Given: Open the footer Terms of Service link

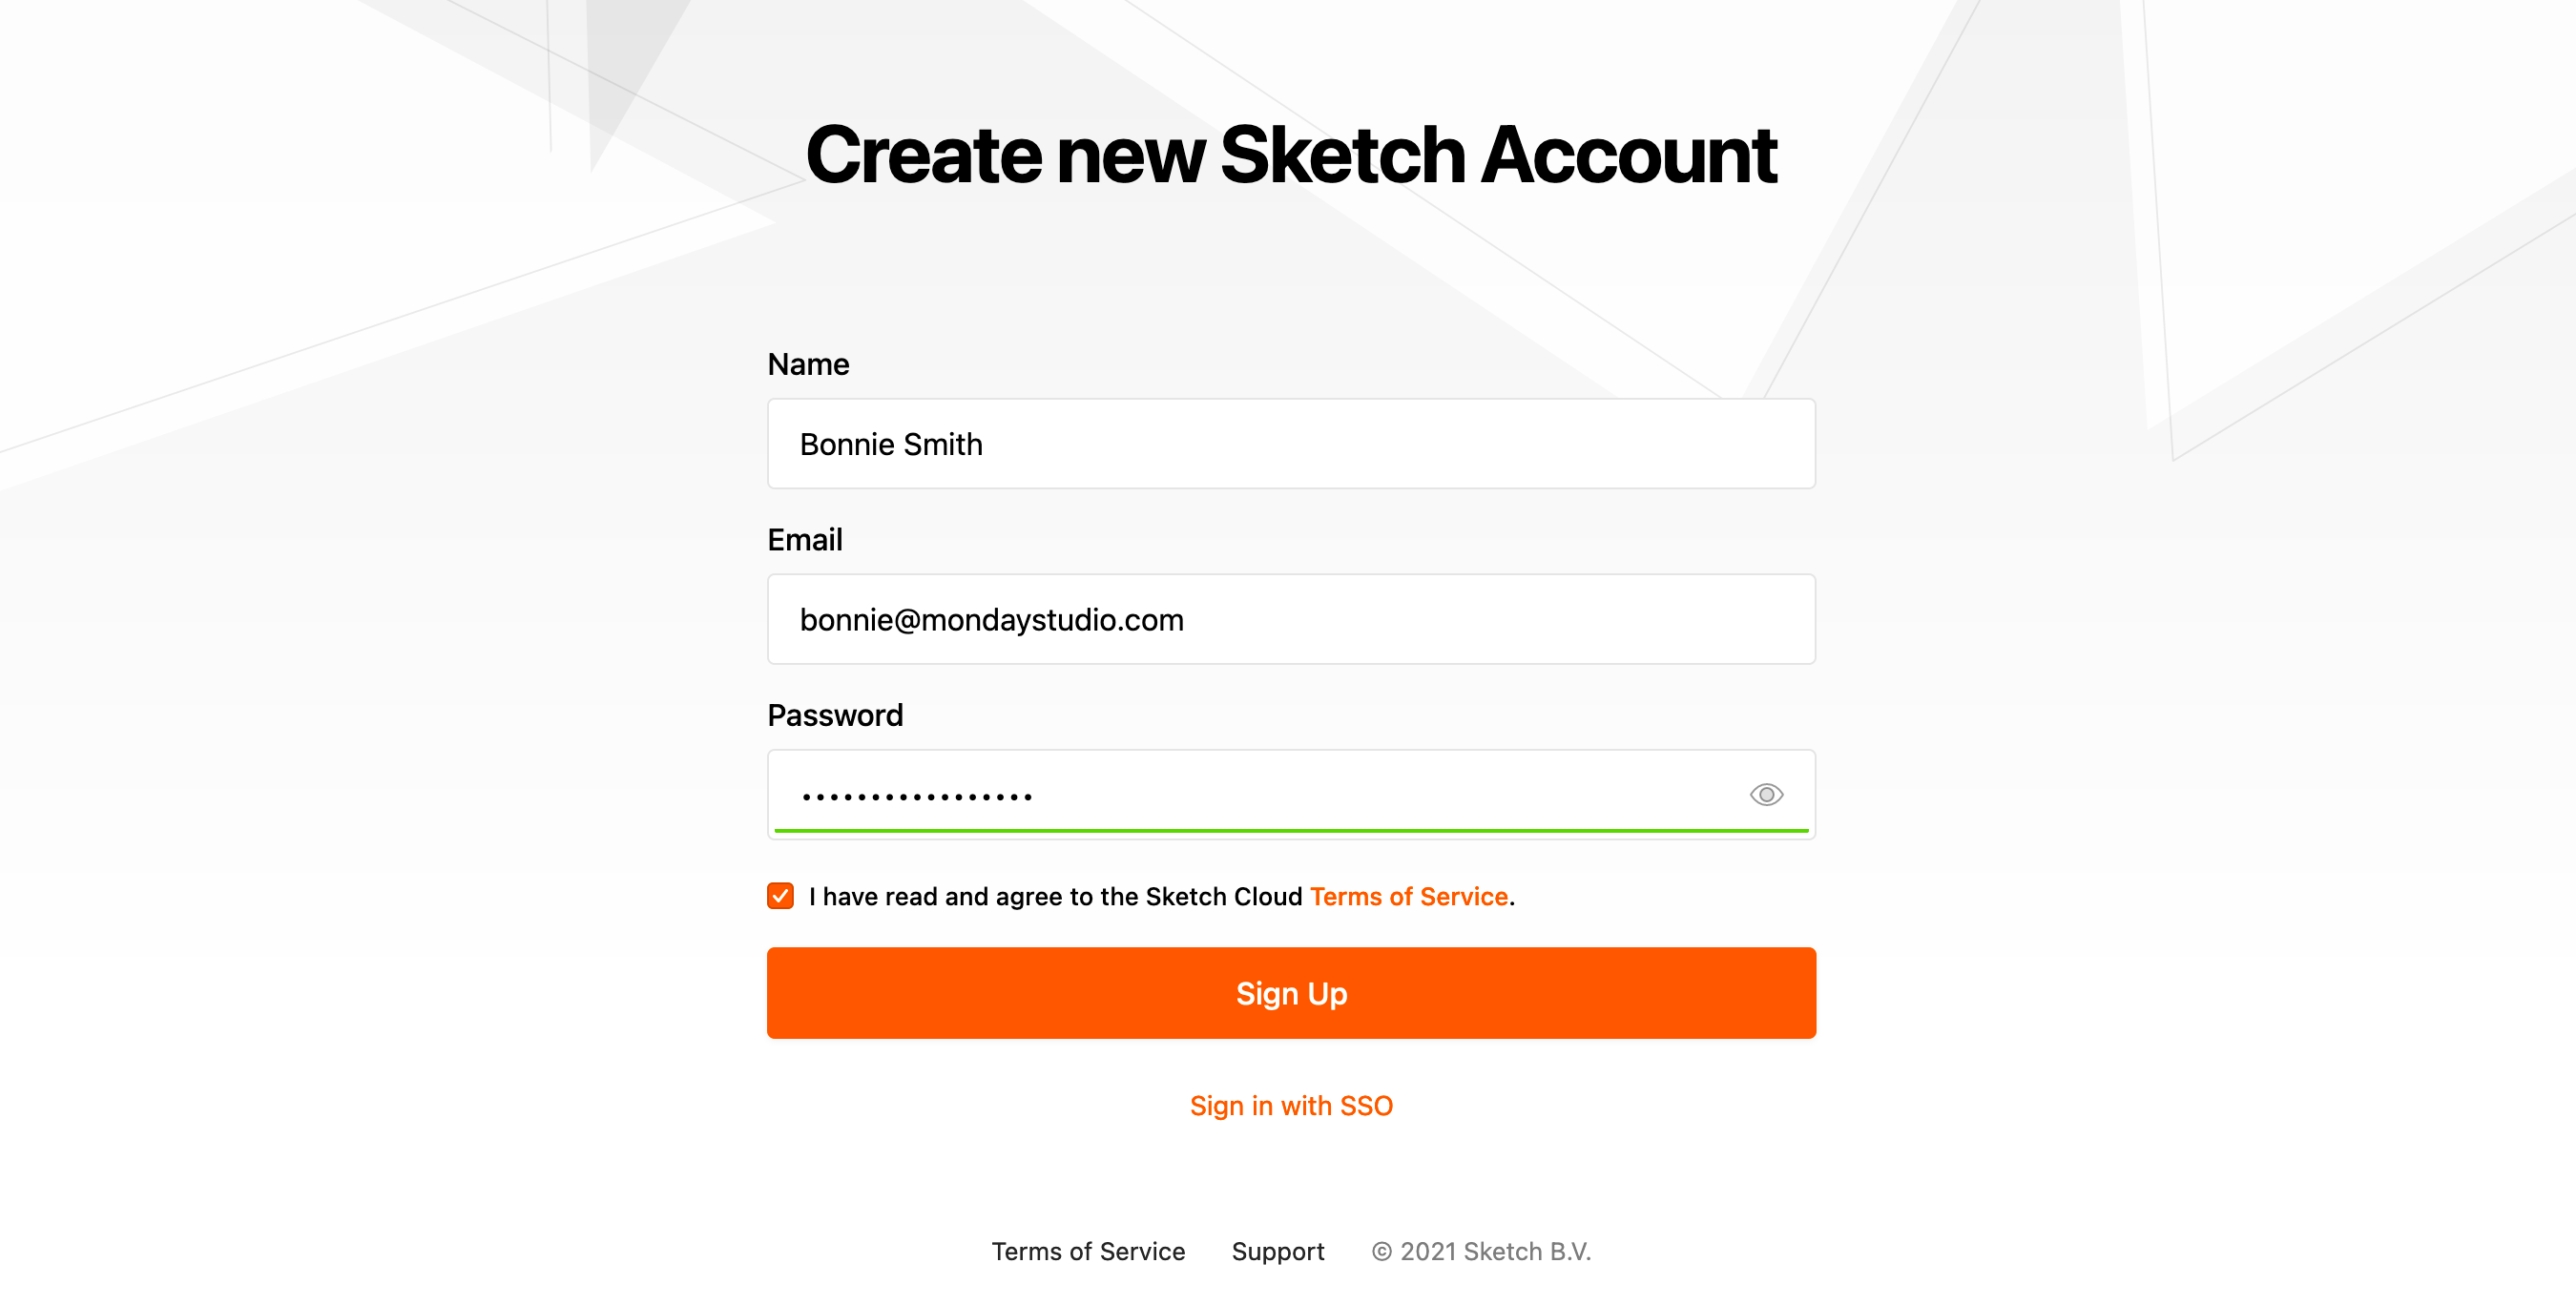Looking at the screenshot, I should 1088,1251.
